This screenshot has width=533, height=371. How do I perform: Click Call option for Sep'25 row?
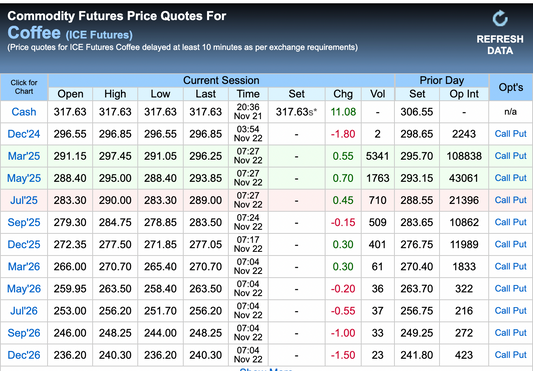pyautogui.click(x=502, y=222)
